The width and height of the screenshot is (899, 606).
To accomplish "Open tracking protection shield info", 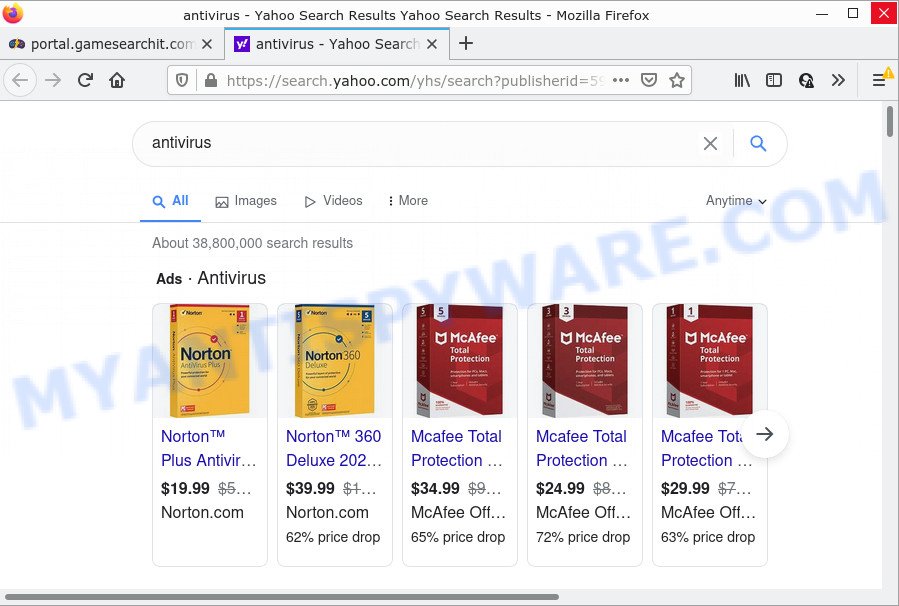I will point(182,80).
